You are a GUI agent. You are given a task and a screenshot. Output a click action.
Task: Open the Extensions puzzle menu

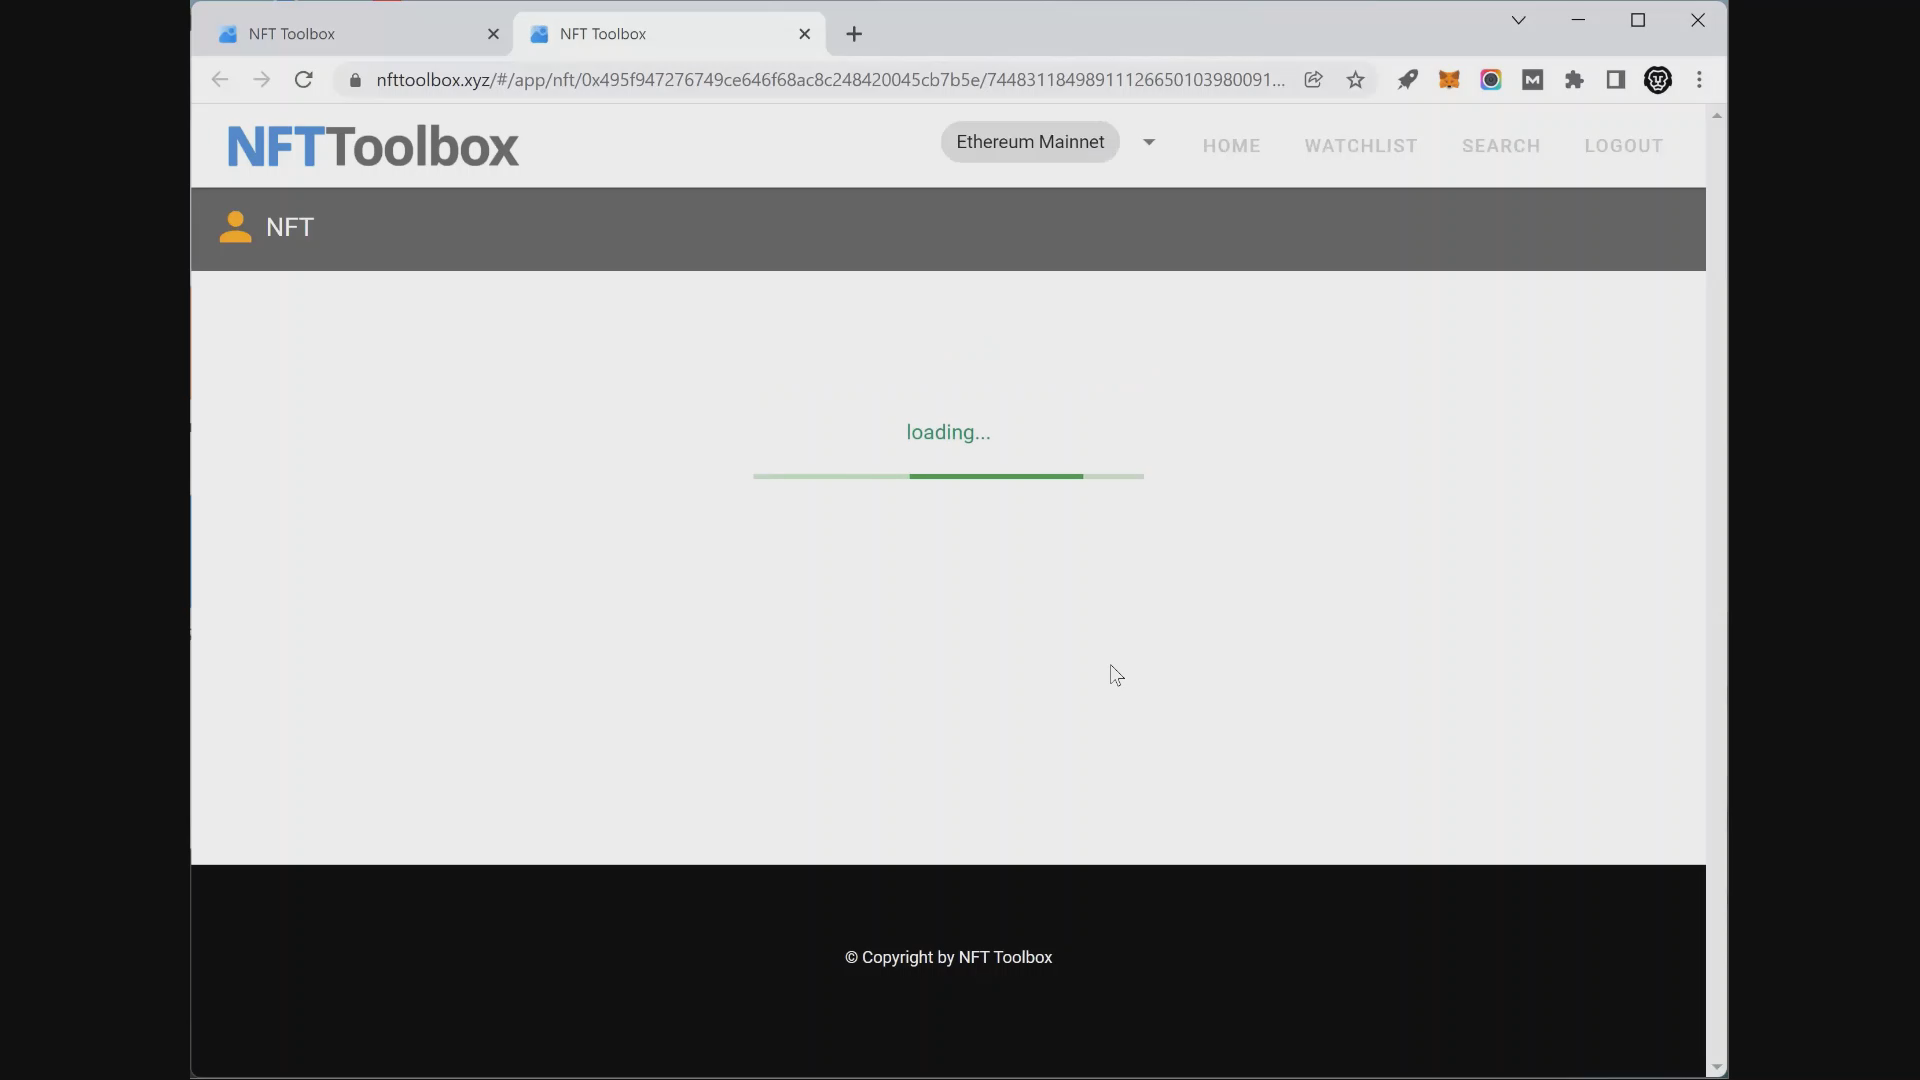click(x=1575, y=80)
